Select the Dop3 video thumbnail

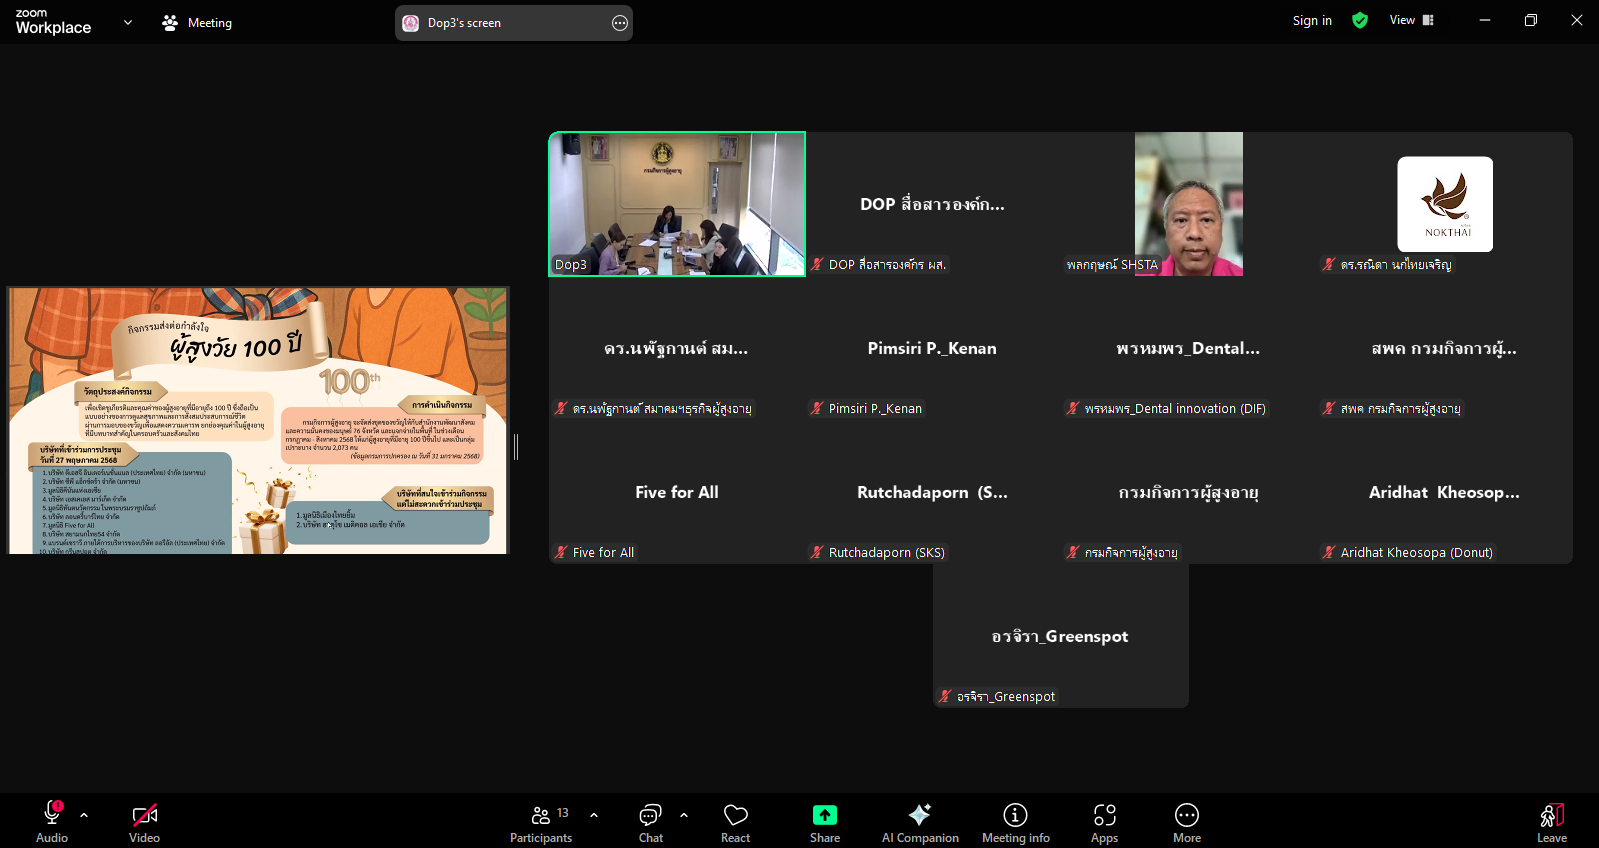point(677,204)
